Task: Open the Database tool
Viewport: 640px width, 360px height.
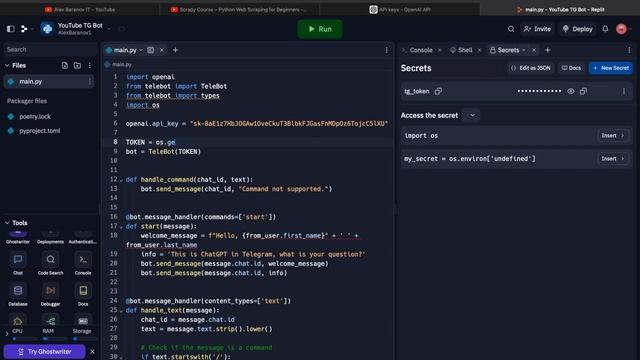Action: [18, 294]
